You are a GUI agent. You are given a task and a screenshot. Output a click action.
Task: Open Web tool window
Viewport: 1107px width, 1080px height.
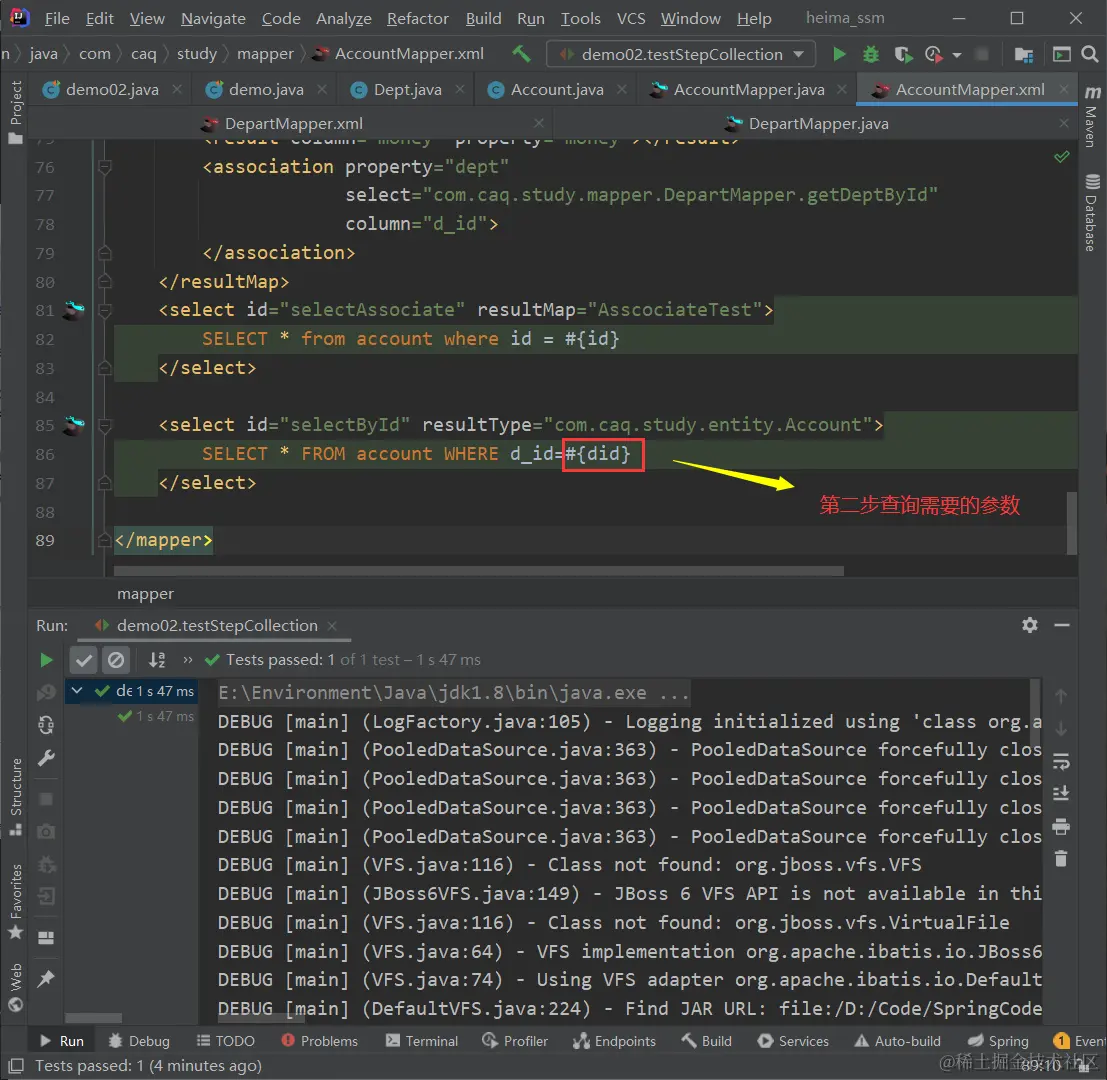coord(15,987)
